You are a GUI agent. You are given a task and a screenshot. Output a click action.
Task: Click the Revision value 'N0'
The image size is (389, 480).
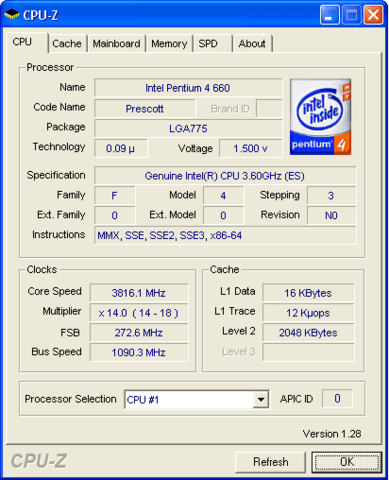pos(331,215)
